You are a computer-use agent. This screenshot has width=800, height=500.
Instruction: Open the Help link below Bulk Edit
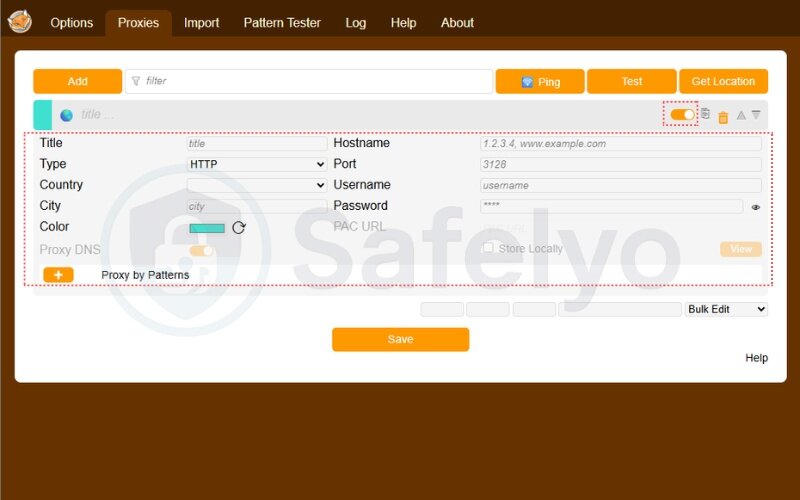756,358
